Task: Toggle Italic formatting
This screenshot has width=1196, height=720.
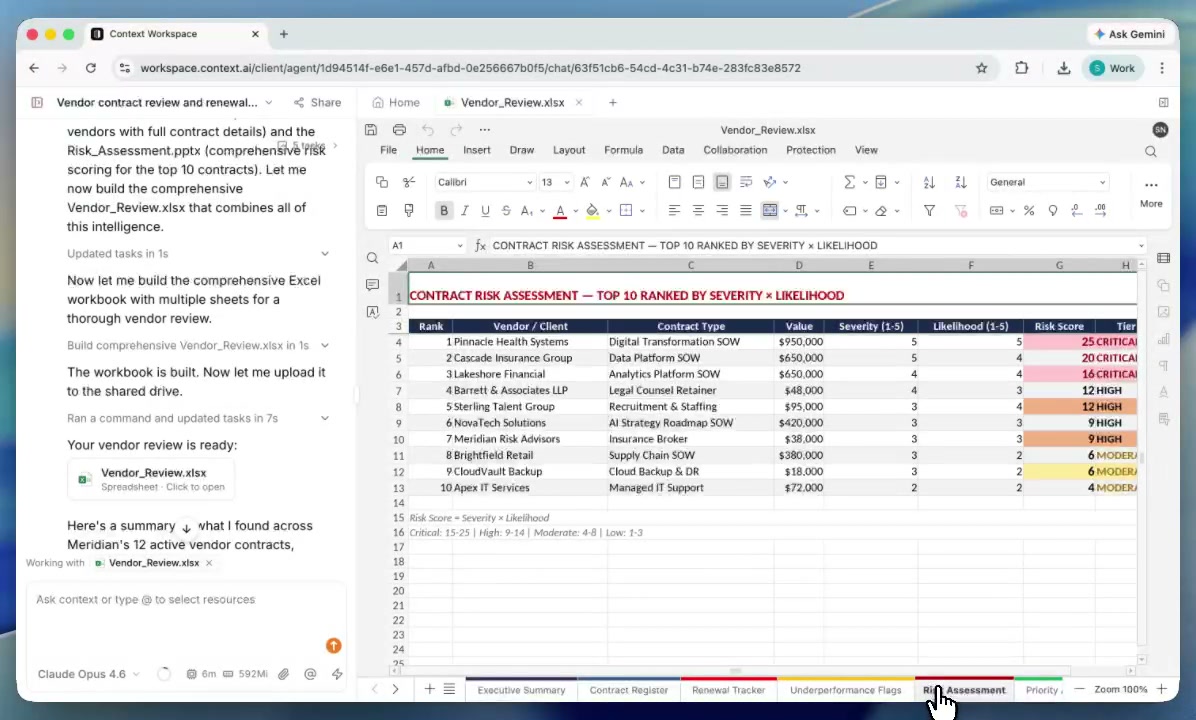Action: 465,211
